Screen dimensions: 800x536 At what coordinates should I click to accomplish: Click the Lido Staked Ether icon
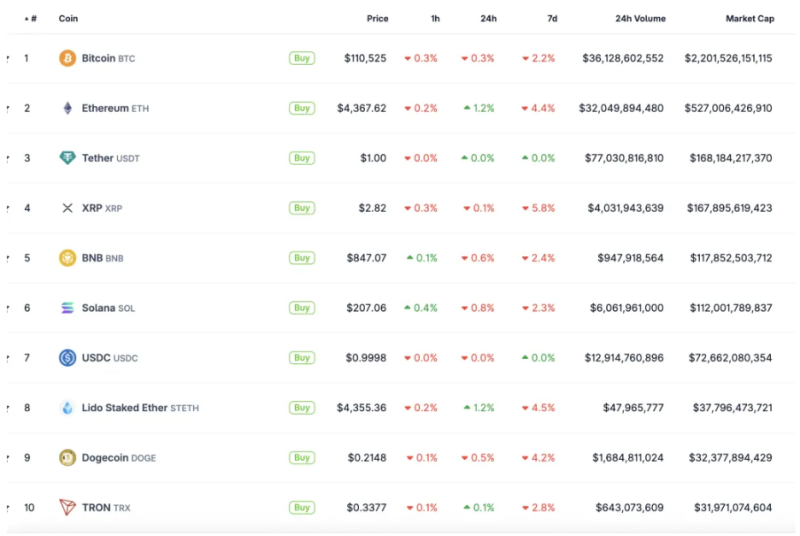67,408
